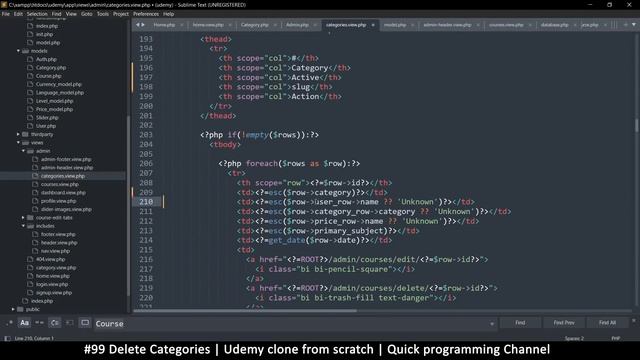Open signup.view.php in sidebar

pyautogui.click(x=54, y=293)
